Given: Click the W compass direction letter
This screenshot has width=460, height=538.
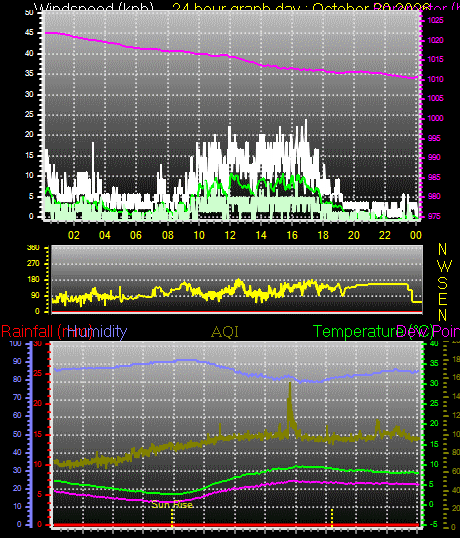Looking at the screenshot, I should pyautogui.click(x=445, y=266).
